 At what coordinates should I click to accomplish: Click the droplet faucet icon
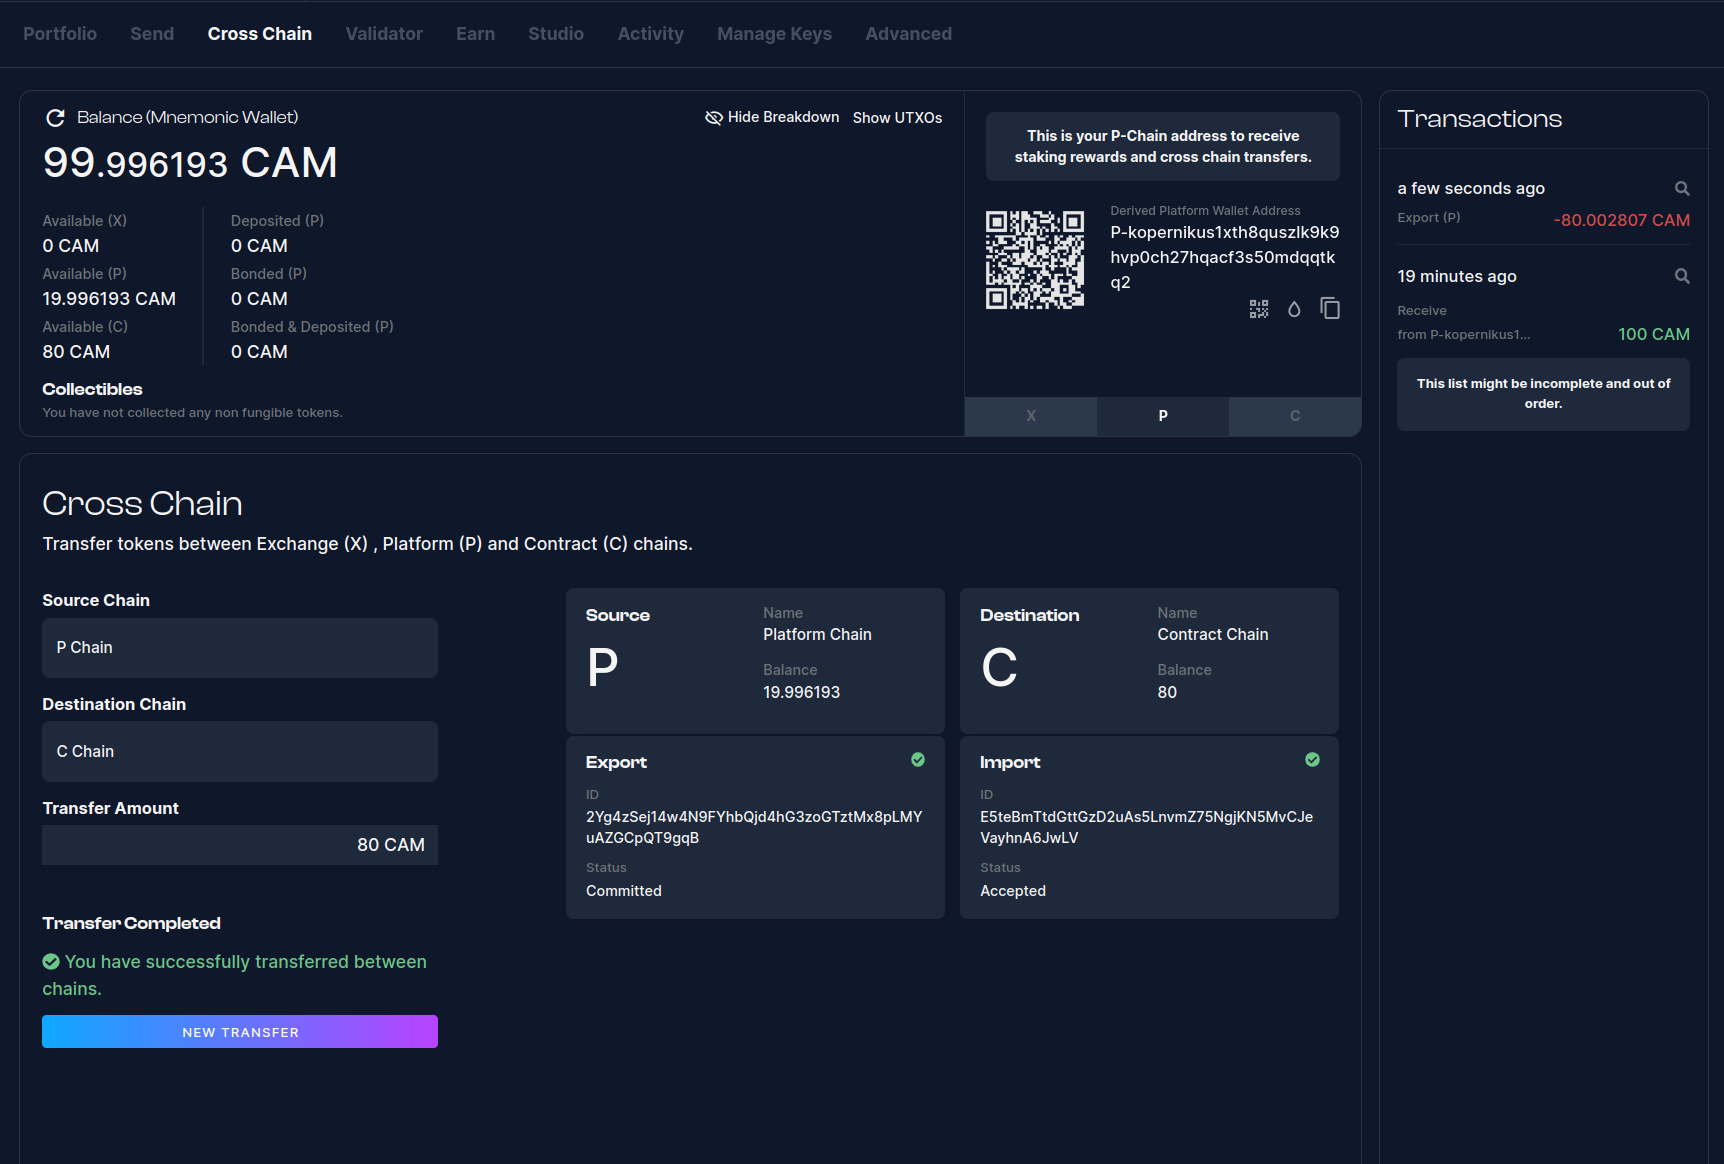[1294, 309]
